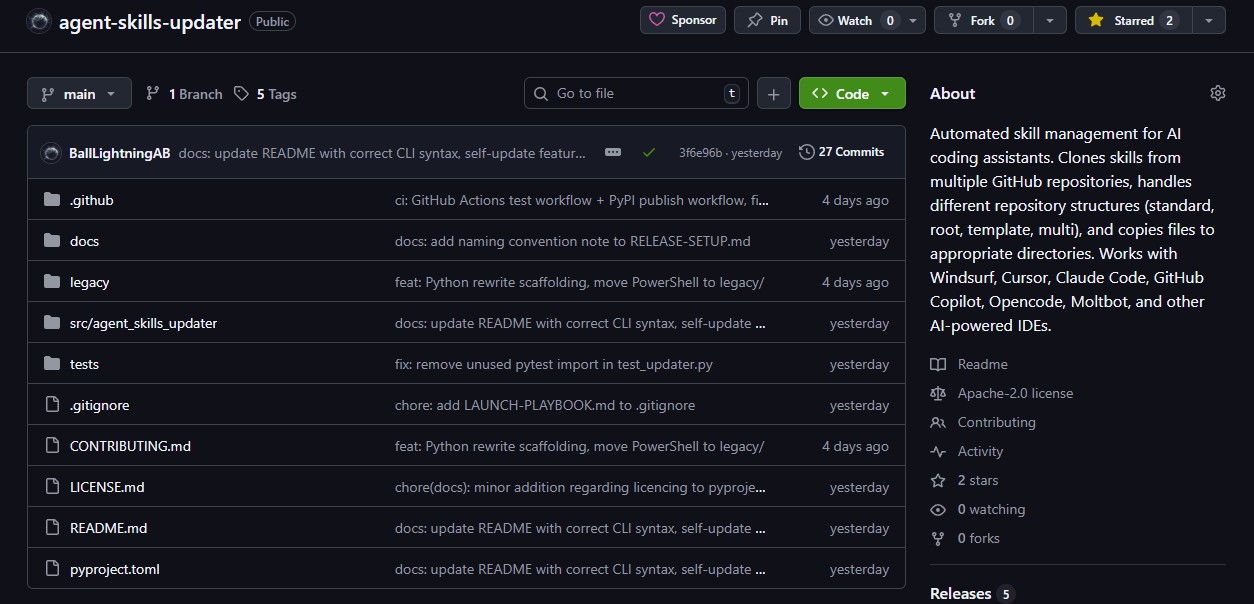Viewport: 1254px width, 604px height.
Task: Click the green checkmark next to the commit
Action: [649, 153]
